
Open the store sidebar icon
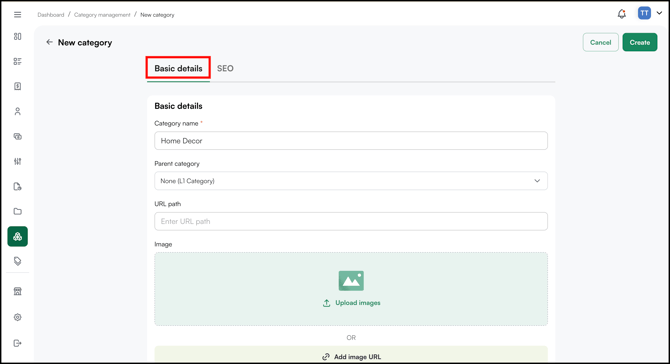coord(18,291)
